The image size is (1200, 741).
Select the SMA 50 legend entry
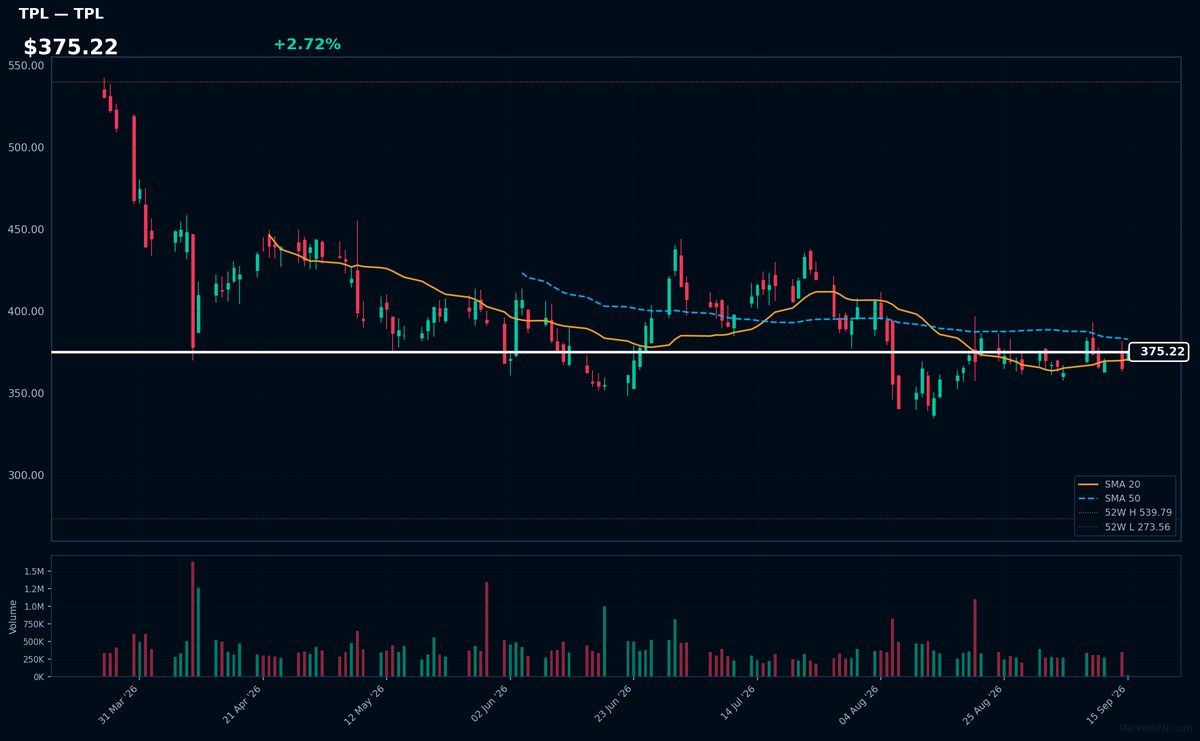[x=1124, y=498]
